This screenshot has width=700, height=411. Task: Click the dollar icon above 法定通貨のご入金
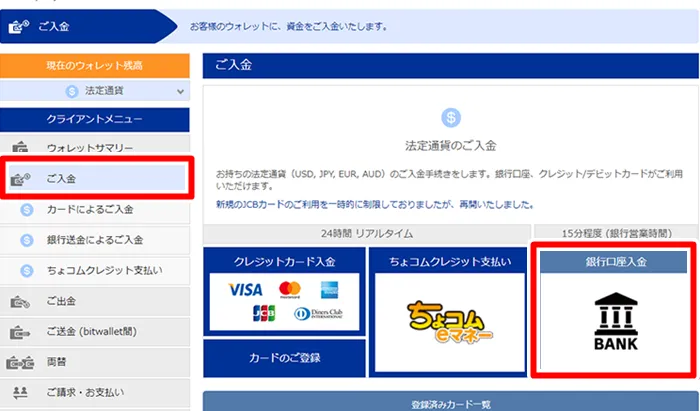451,118
